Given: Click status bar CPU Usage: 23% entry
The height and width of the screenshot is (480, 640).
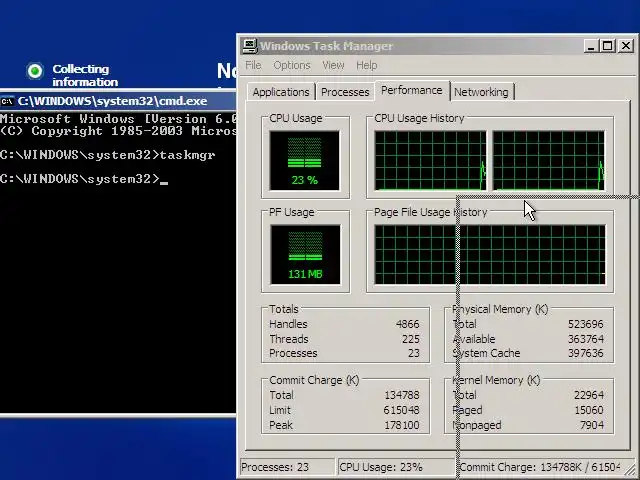Looking at the screenshot, I should (396, 467).
